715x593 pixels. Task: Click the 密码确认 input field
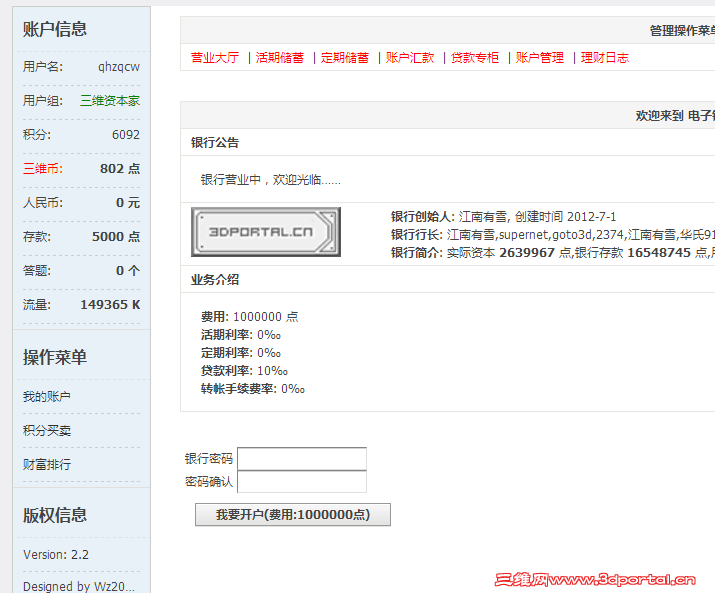coord(302,482)
